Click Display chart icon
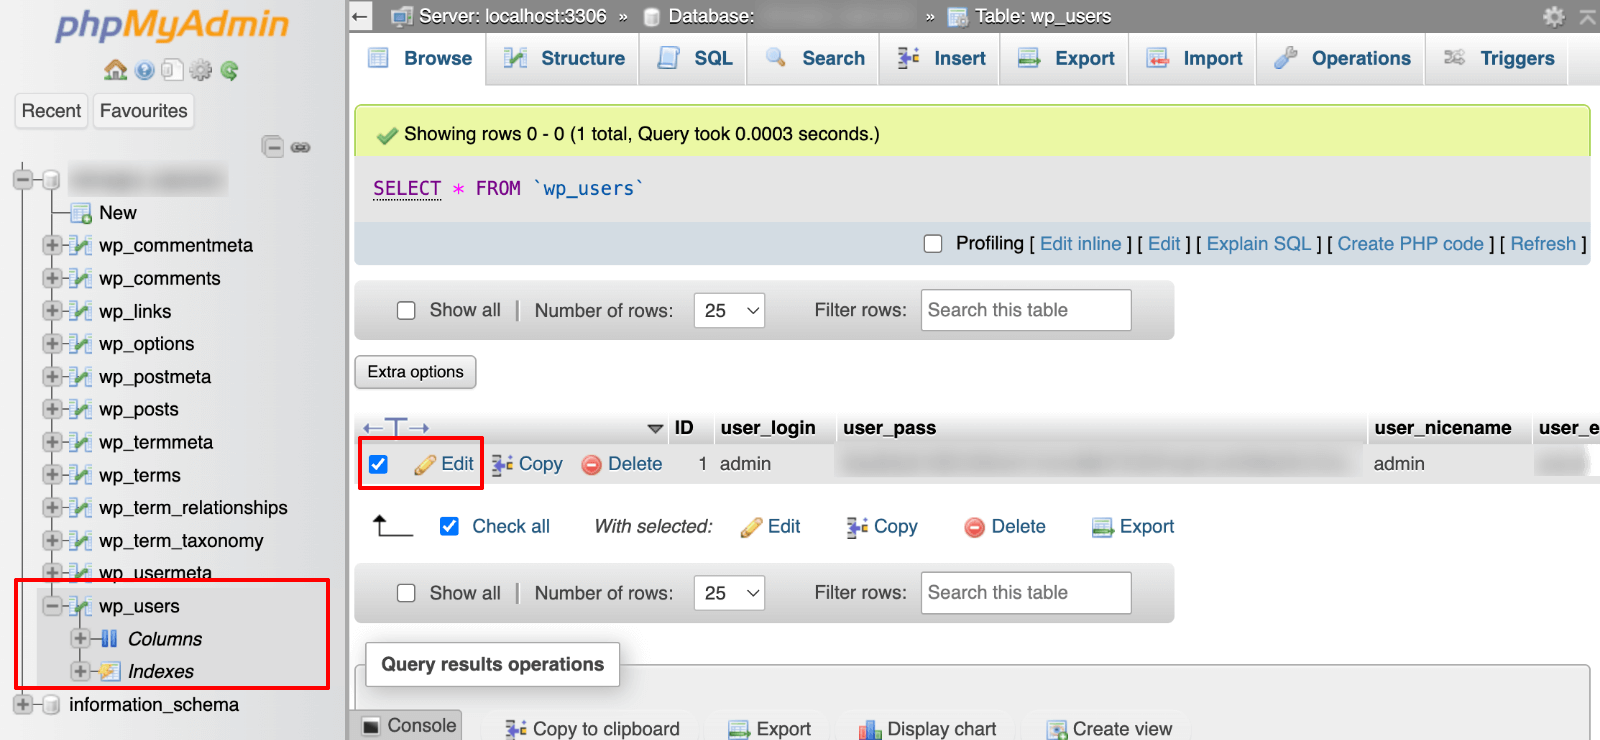The width and height of the screenshot is (1600, 740). click(869, 730)
